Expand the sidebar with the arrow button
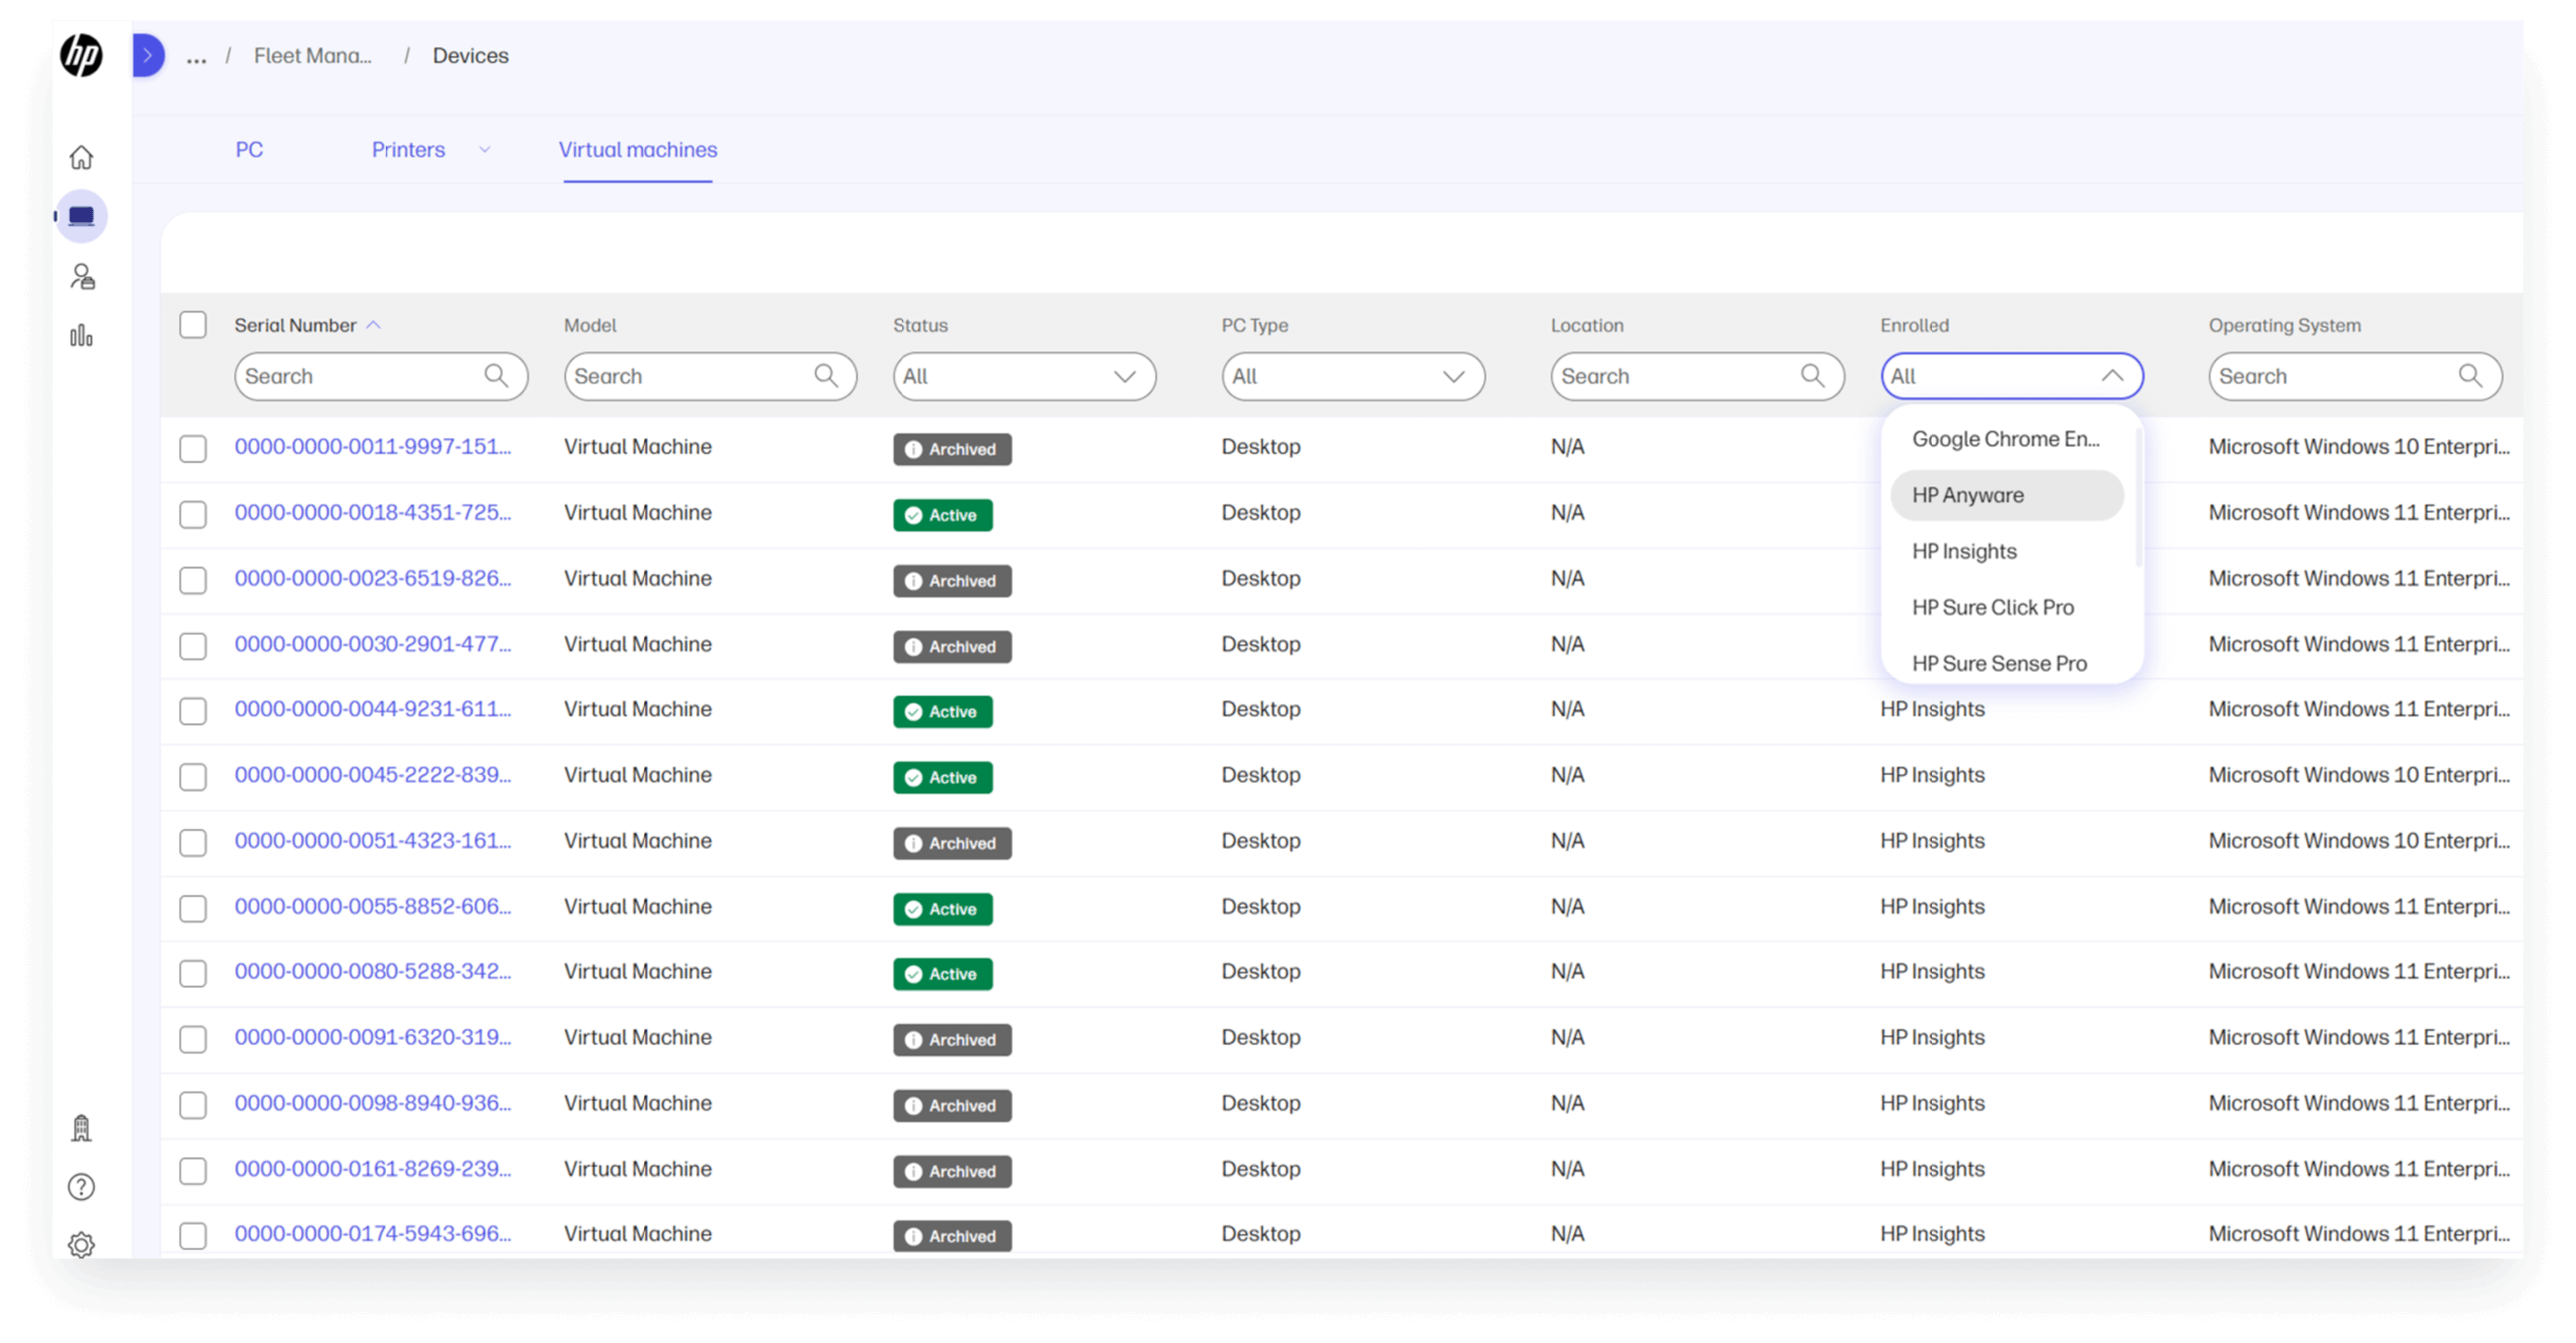 [148, 55]
